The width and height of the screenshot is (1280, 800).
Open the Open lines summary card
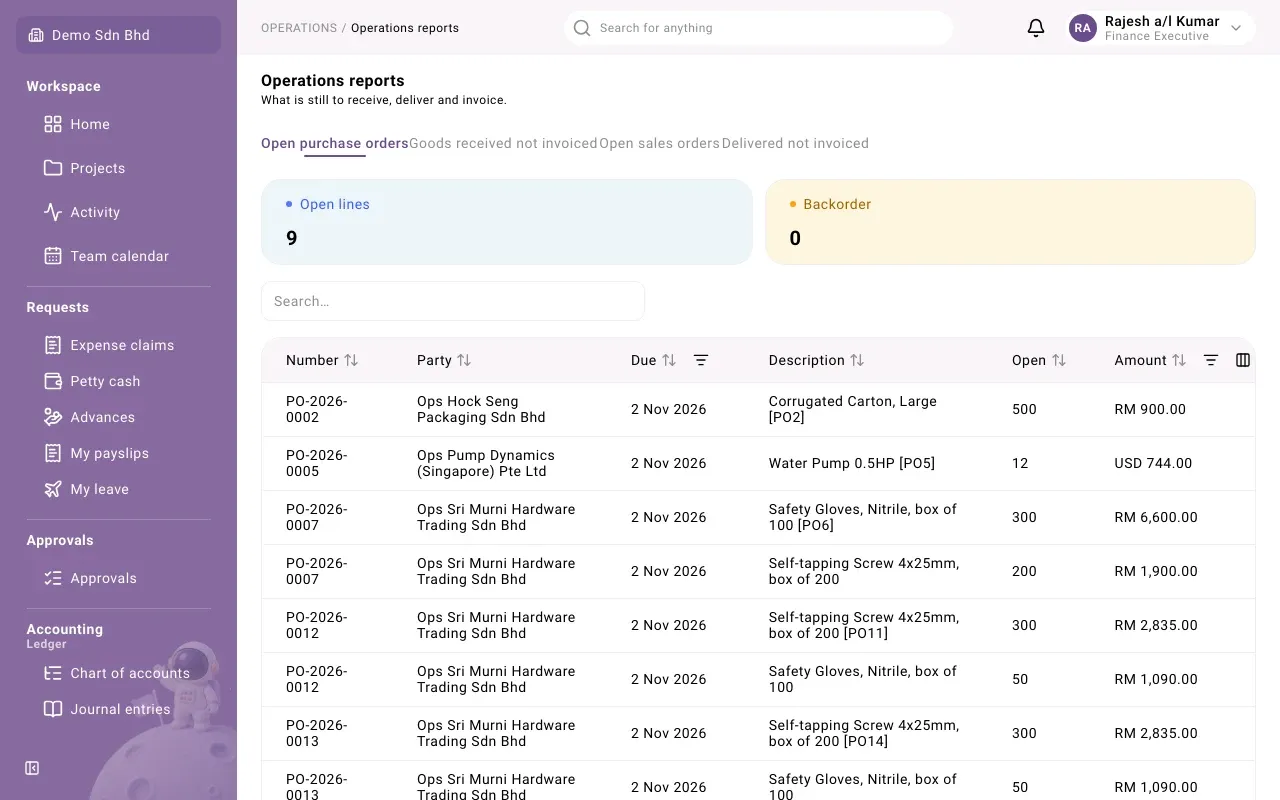[506, 222]
